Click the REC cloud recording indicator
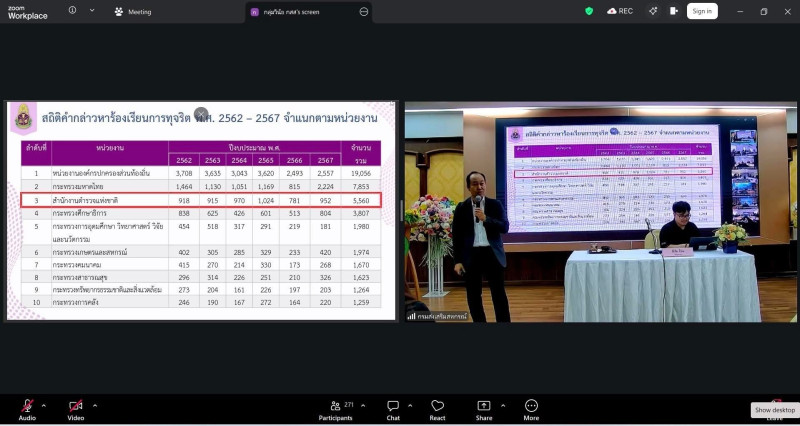Screen dimensions: 800x426 619,11
